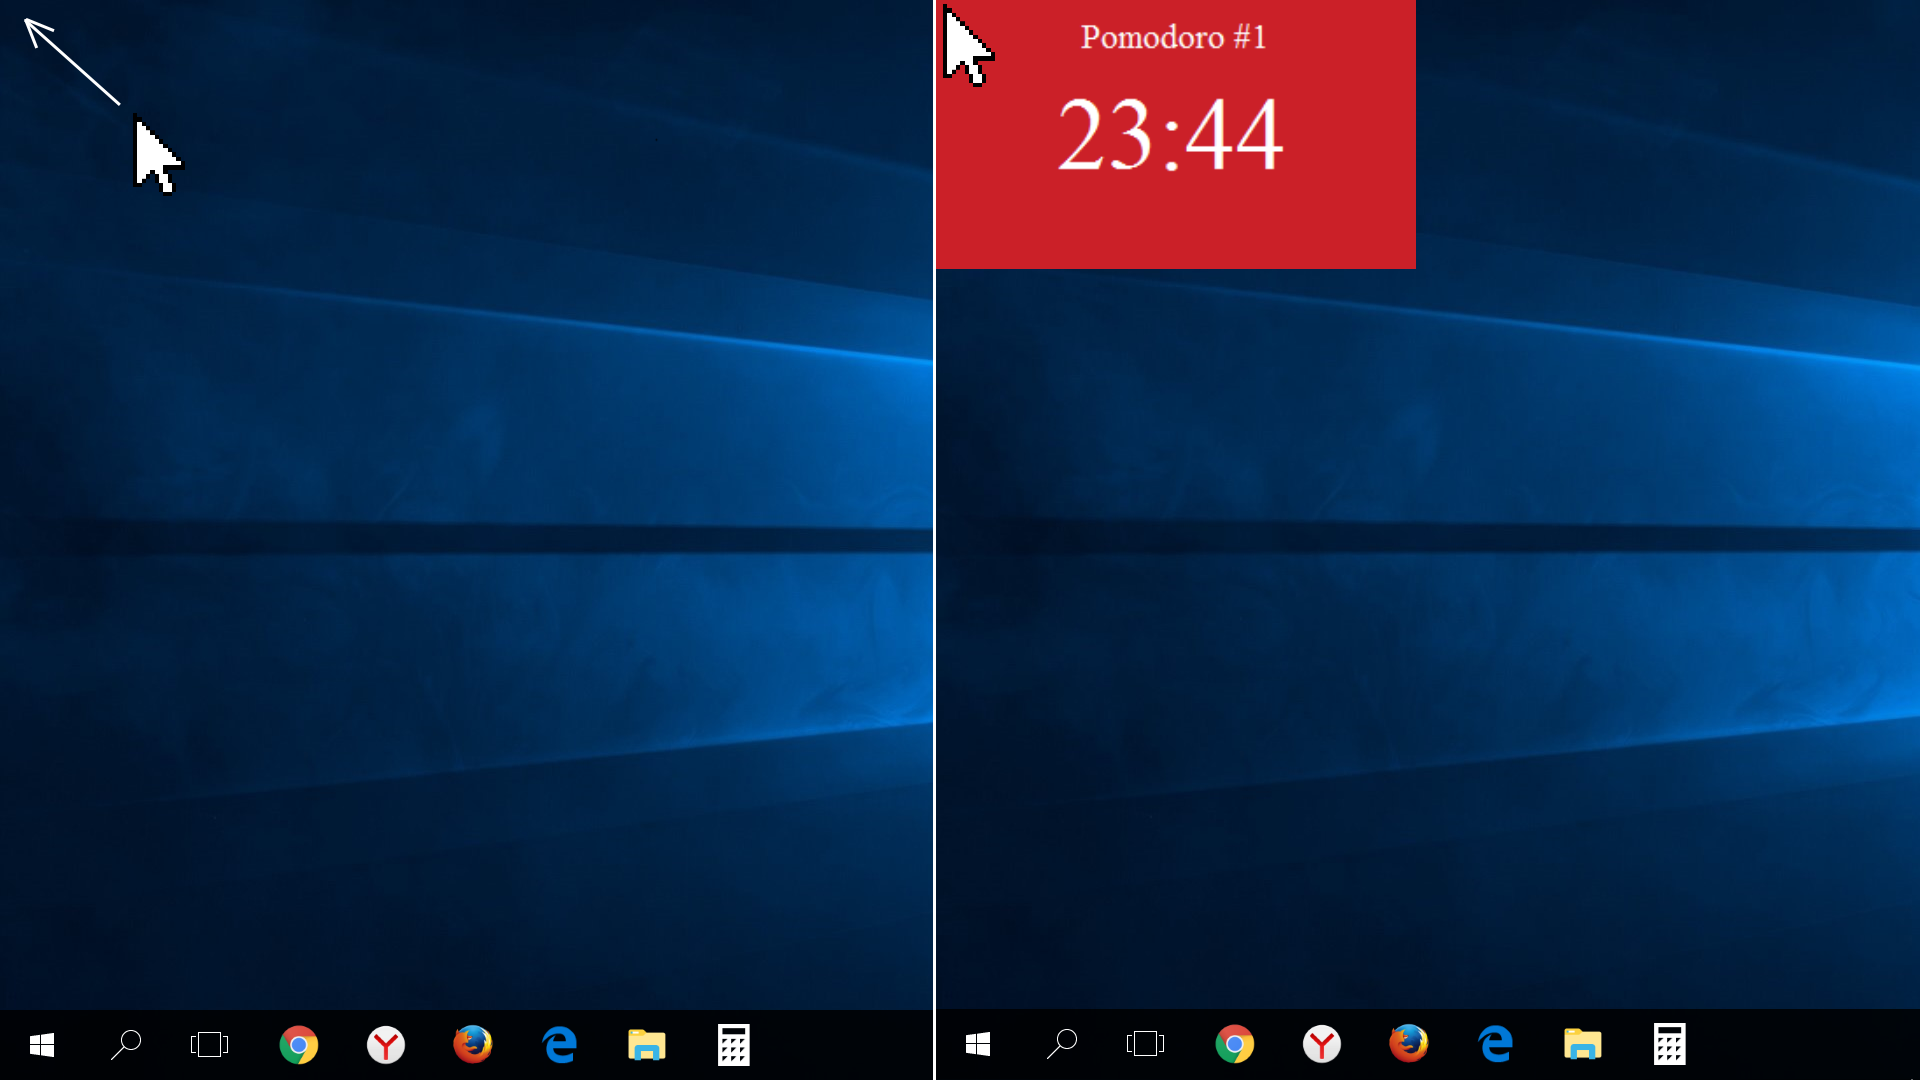The width and height of the screenshot is (1920, 1080).
Task: Launch Firefox from the left taskbar
Action: click(x=472, y=1045)
